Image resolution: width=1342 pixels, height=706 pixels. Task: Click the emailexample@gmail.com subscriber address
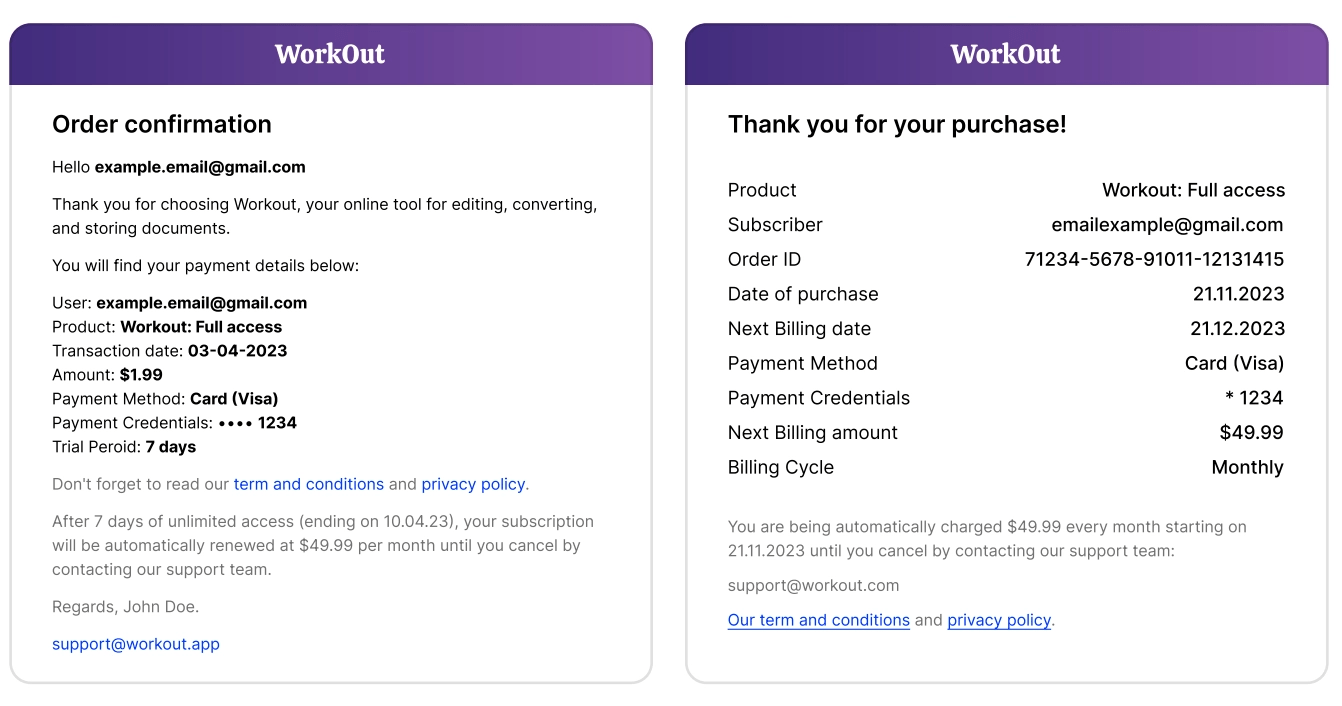(x=1167, y=224)
